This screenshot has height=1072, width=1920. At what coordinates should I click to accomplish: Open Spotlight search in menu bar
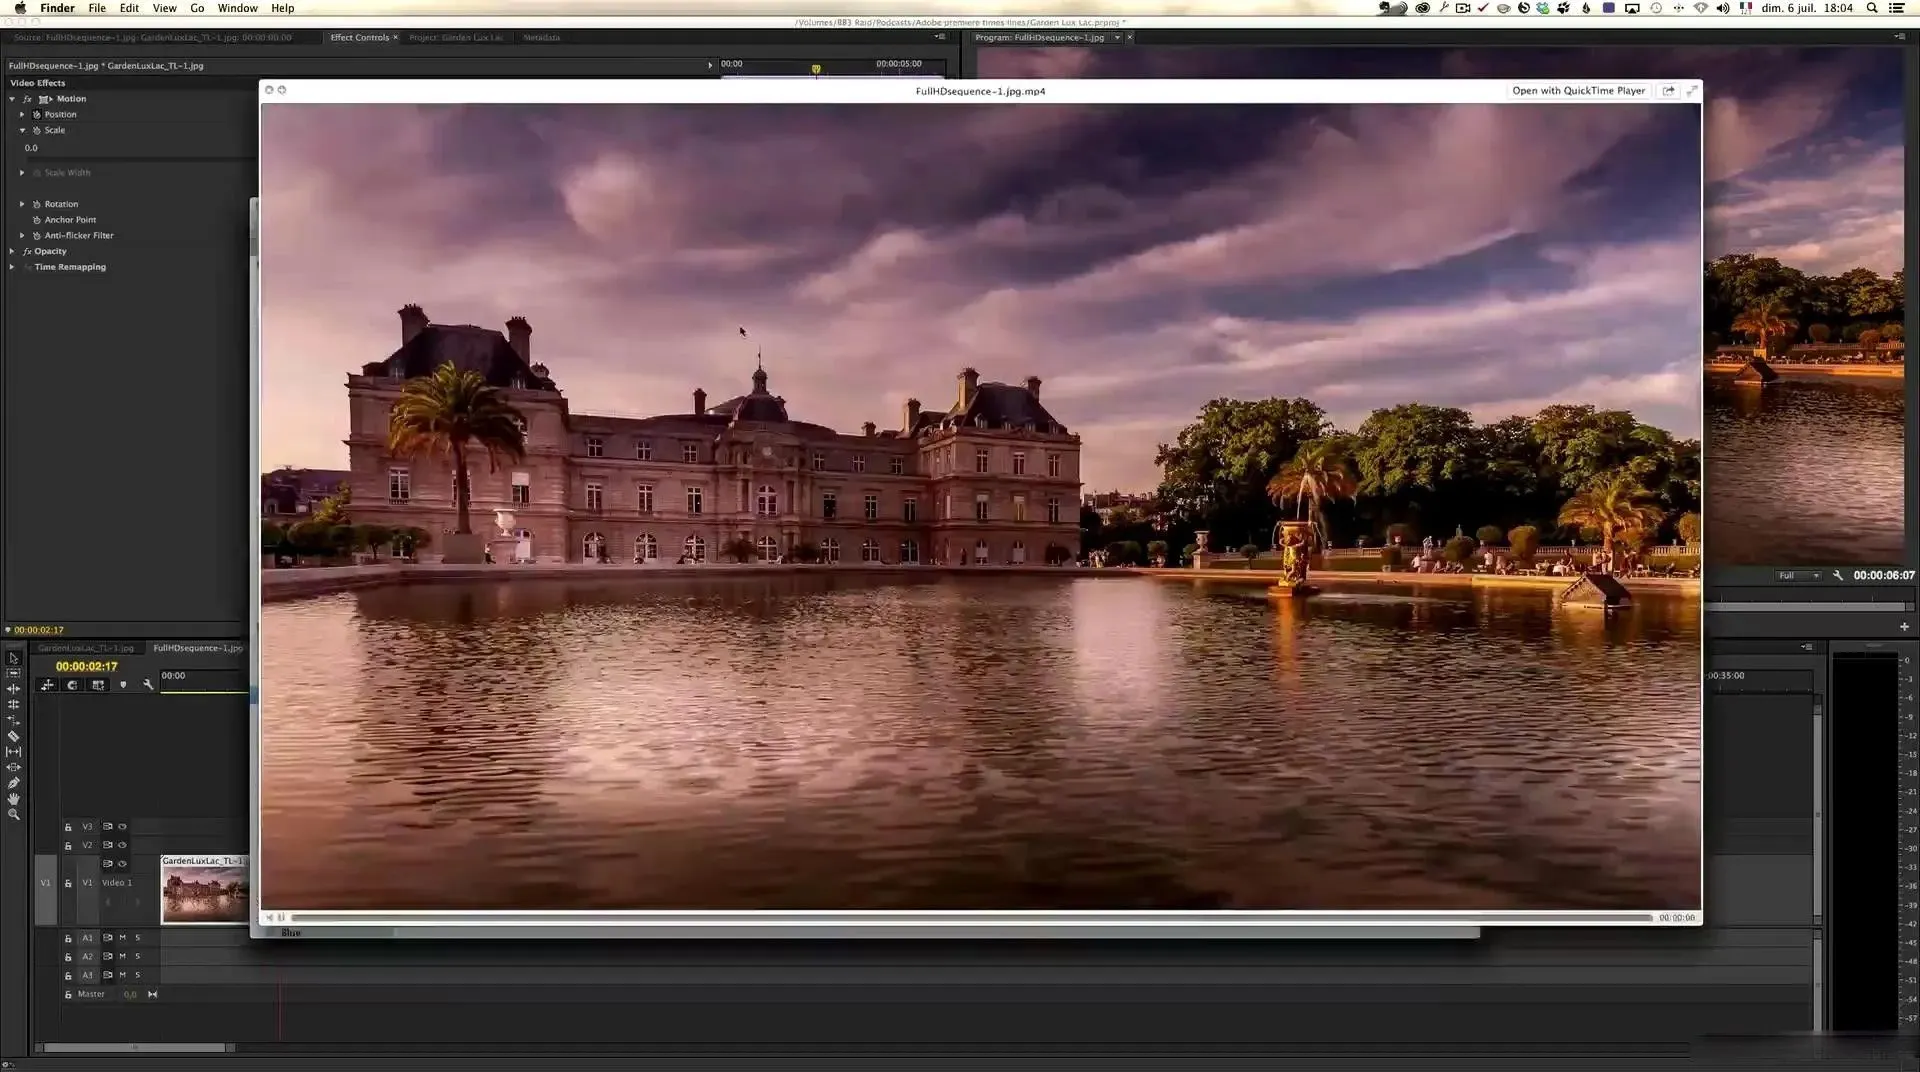click(1872, 8)
